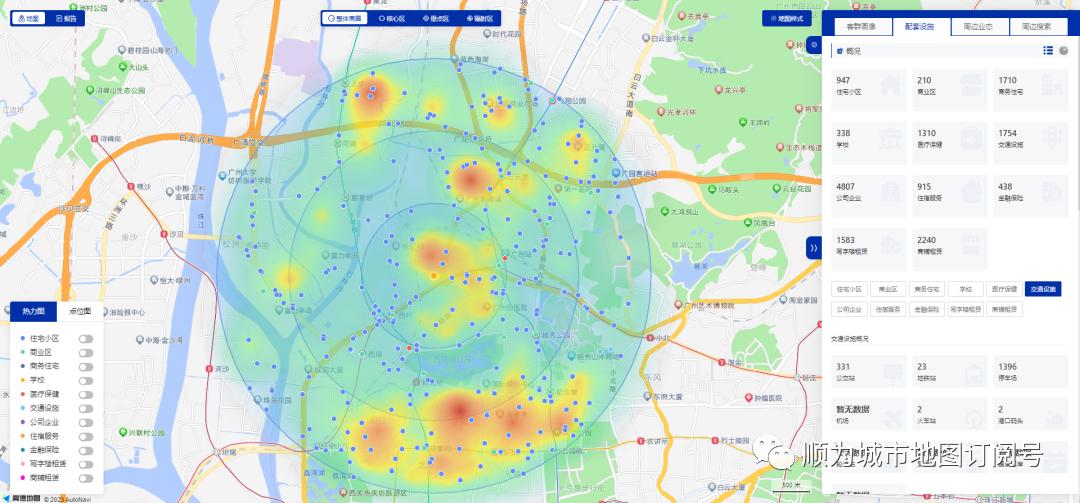Switch to the 配套设施 tab
The width and height of the screenshot is (1080, 503).
coord(921,27)
